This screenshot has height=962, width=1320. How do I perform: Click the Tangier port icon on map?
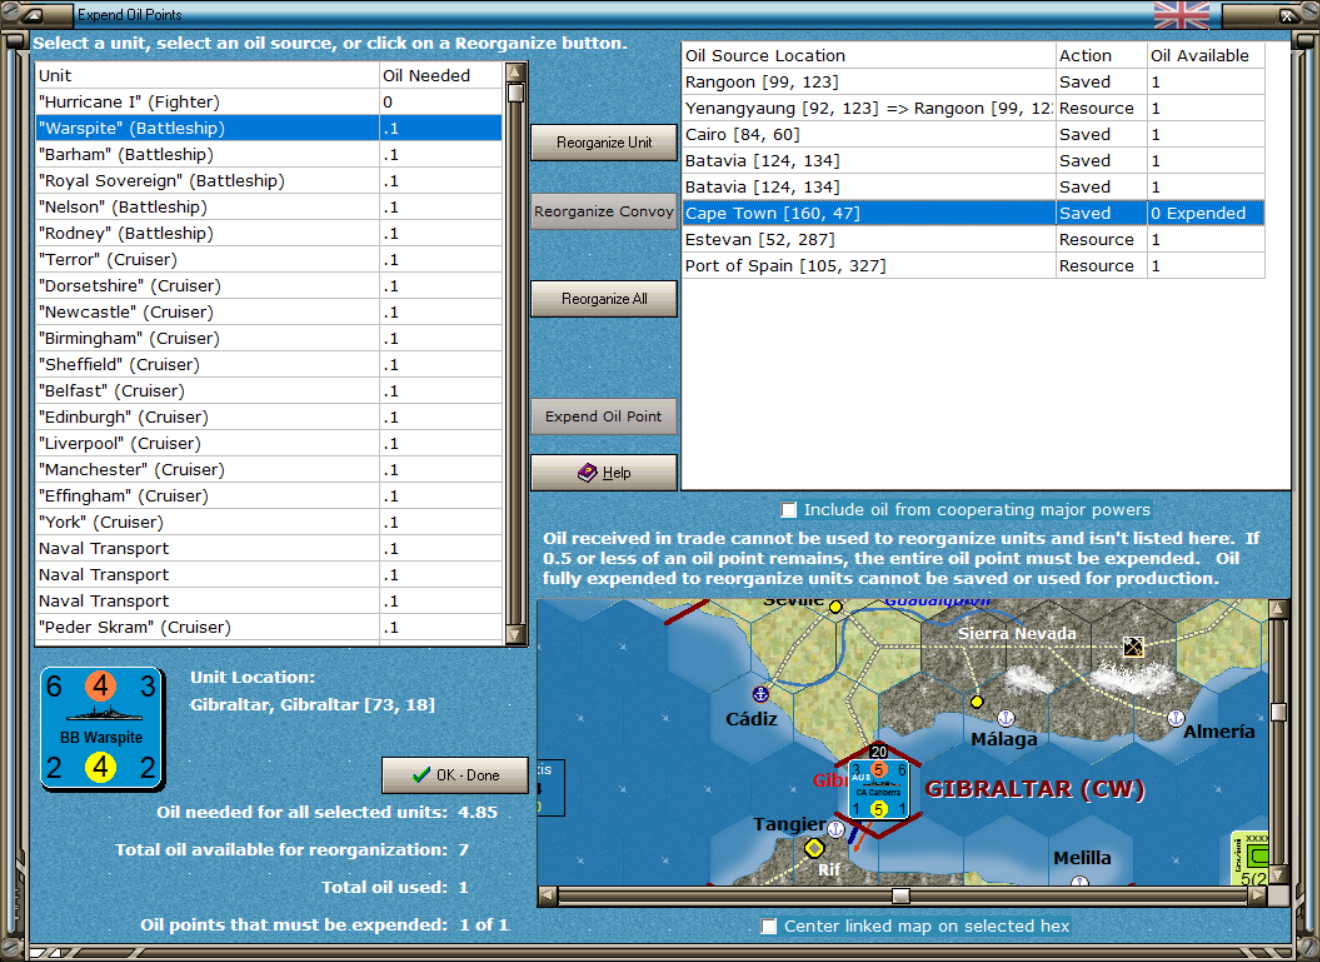(836, 829)
